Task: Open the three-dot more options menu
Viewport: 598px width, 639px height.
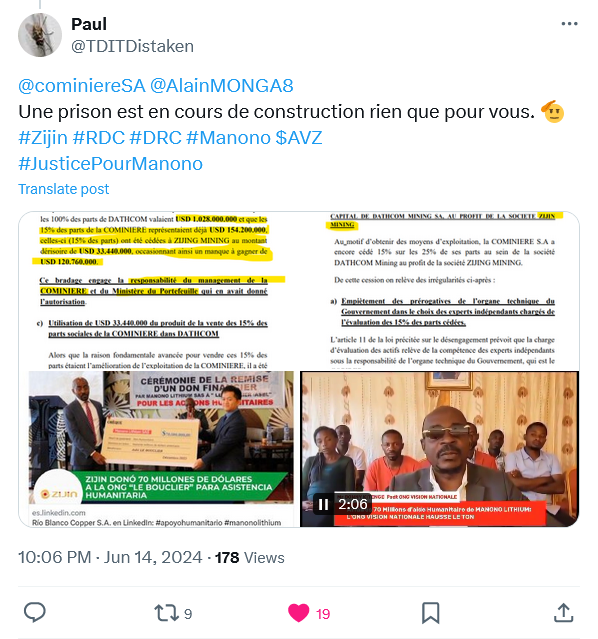Action: 569,24
